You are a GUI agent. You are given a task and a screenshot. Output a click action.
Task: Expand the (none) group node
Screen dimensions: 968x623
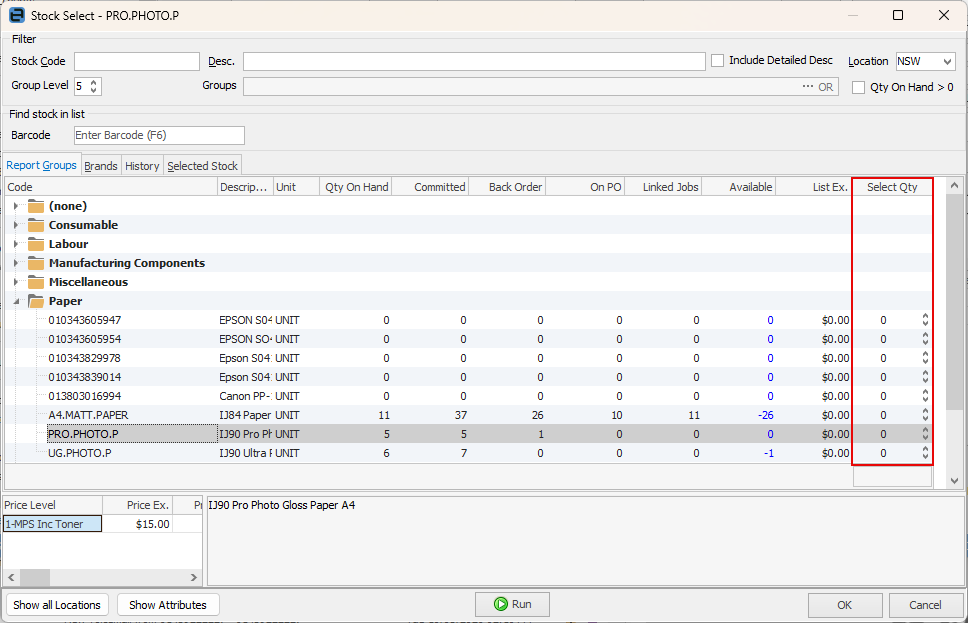tap(16, 206)
